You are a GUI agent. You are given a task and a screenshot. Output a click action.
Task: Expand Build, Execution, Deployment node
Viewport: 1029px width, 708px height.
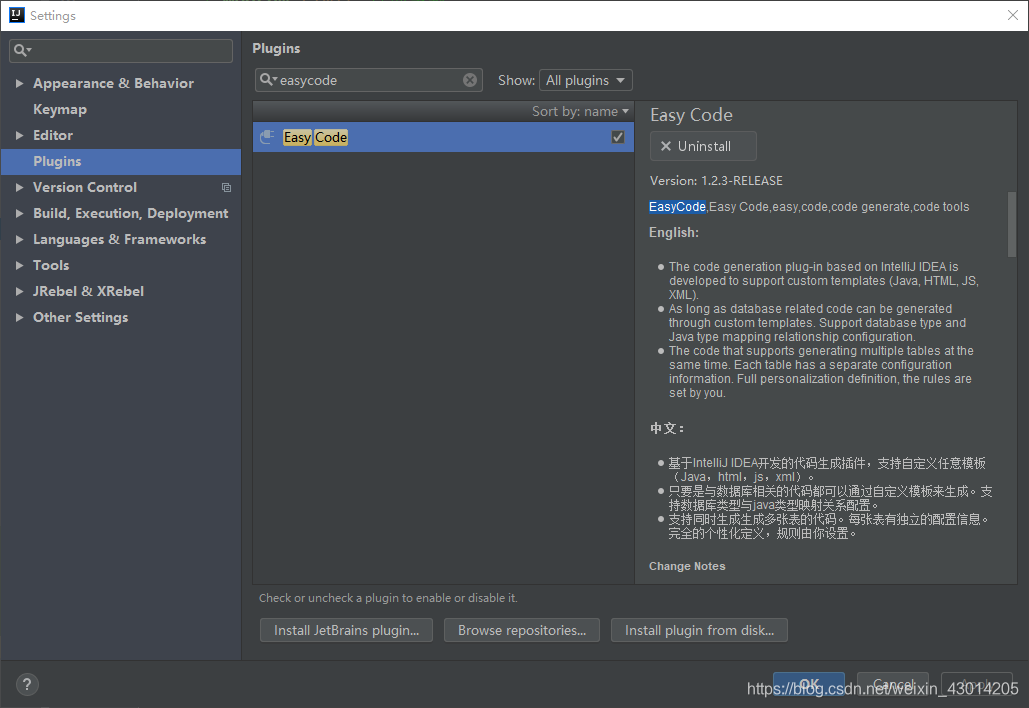point(20,213)
